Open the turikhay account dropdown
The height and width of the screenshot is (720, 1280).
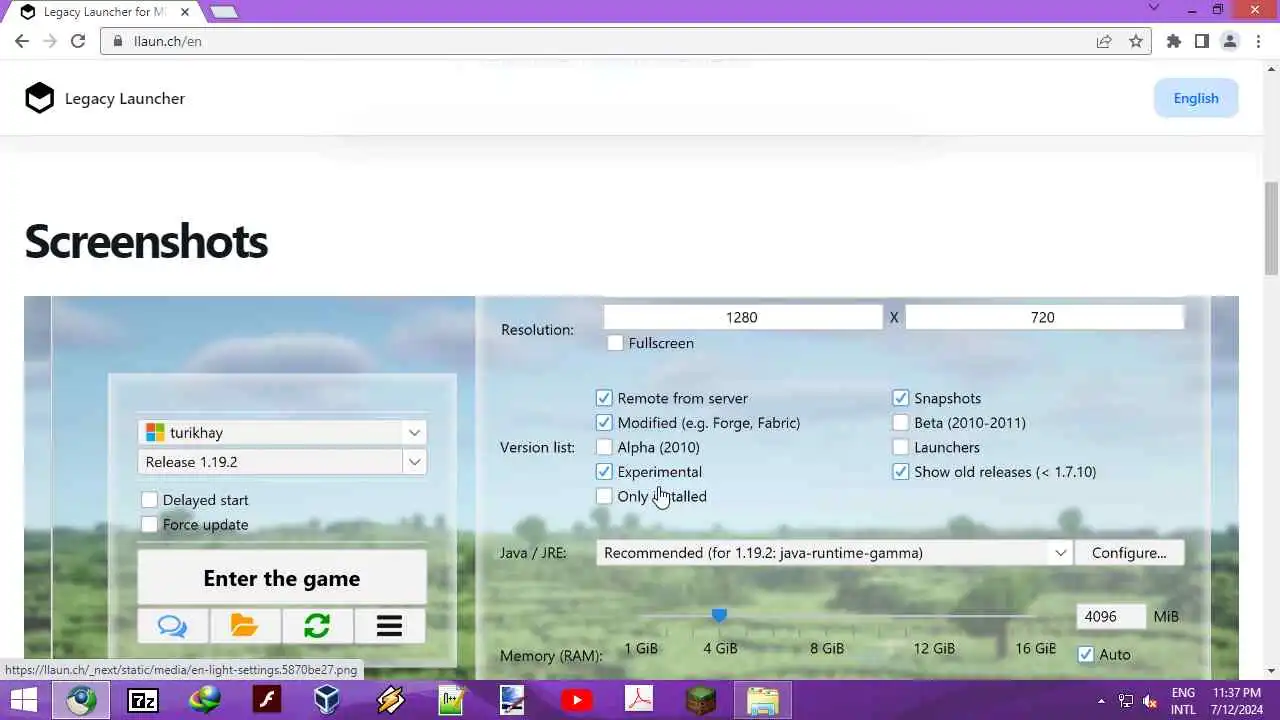click(x=282, y=433)
